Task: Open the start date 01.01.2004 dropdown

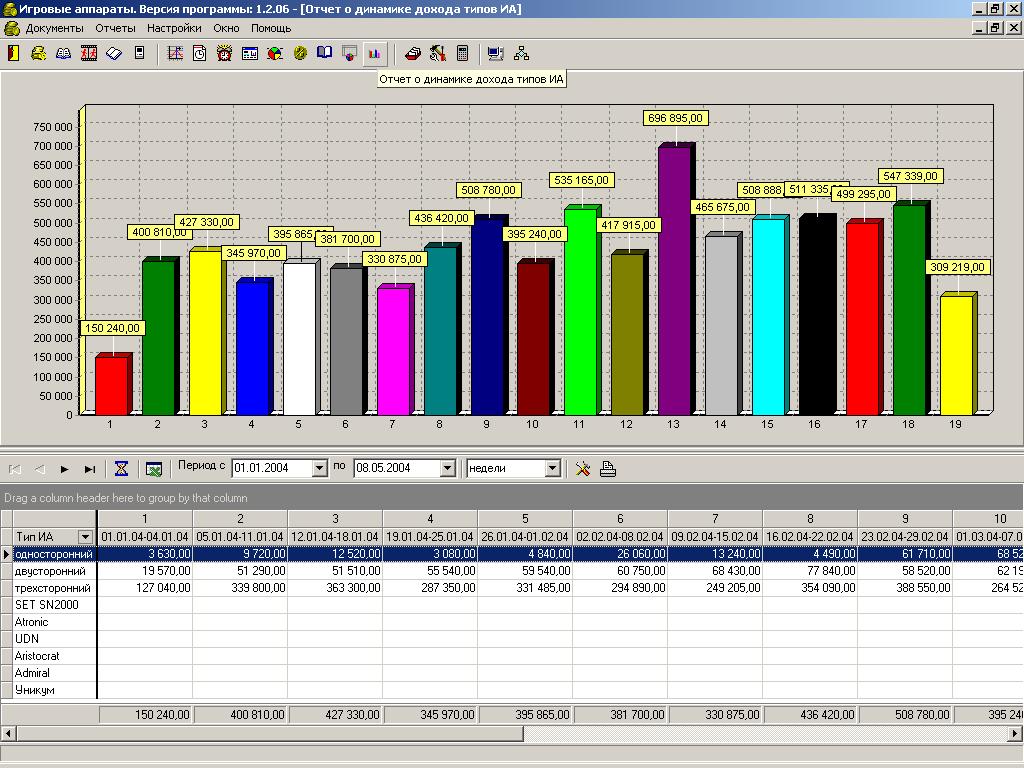Action: pyautogui.click(x=319, y=468)
